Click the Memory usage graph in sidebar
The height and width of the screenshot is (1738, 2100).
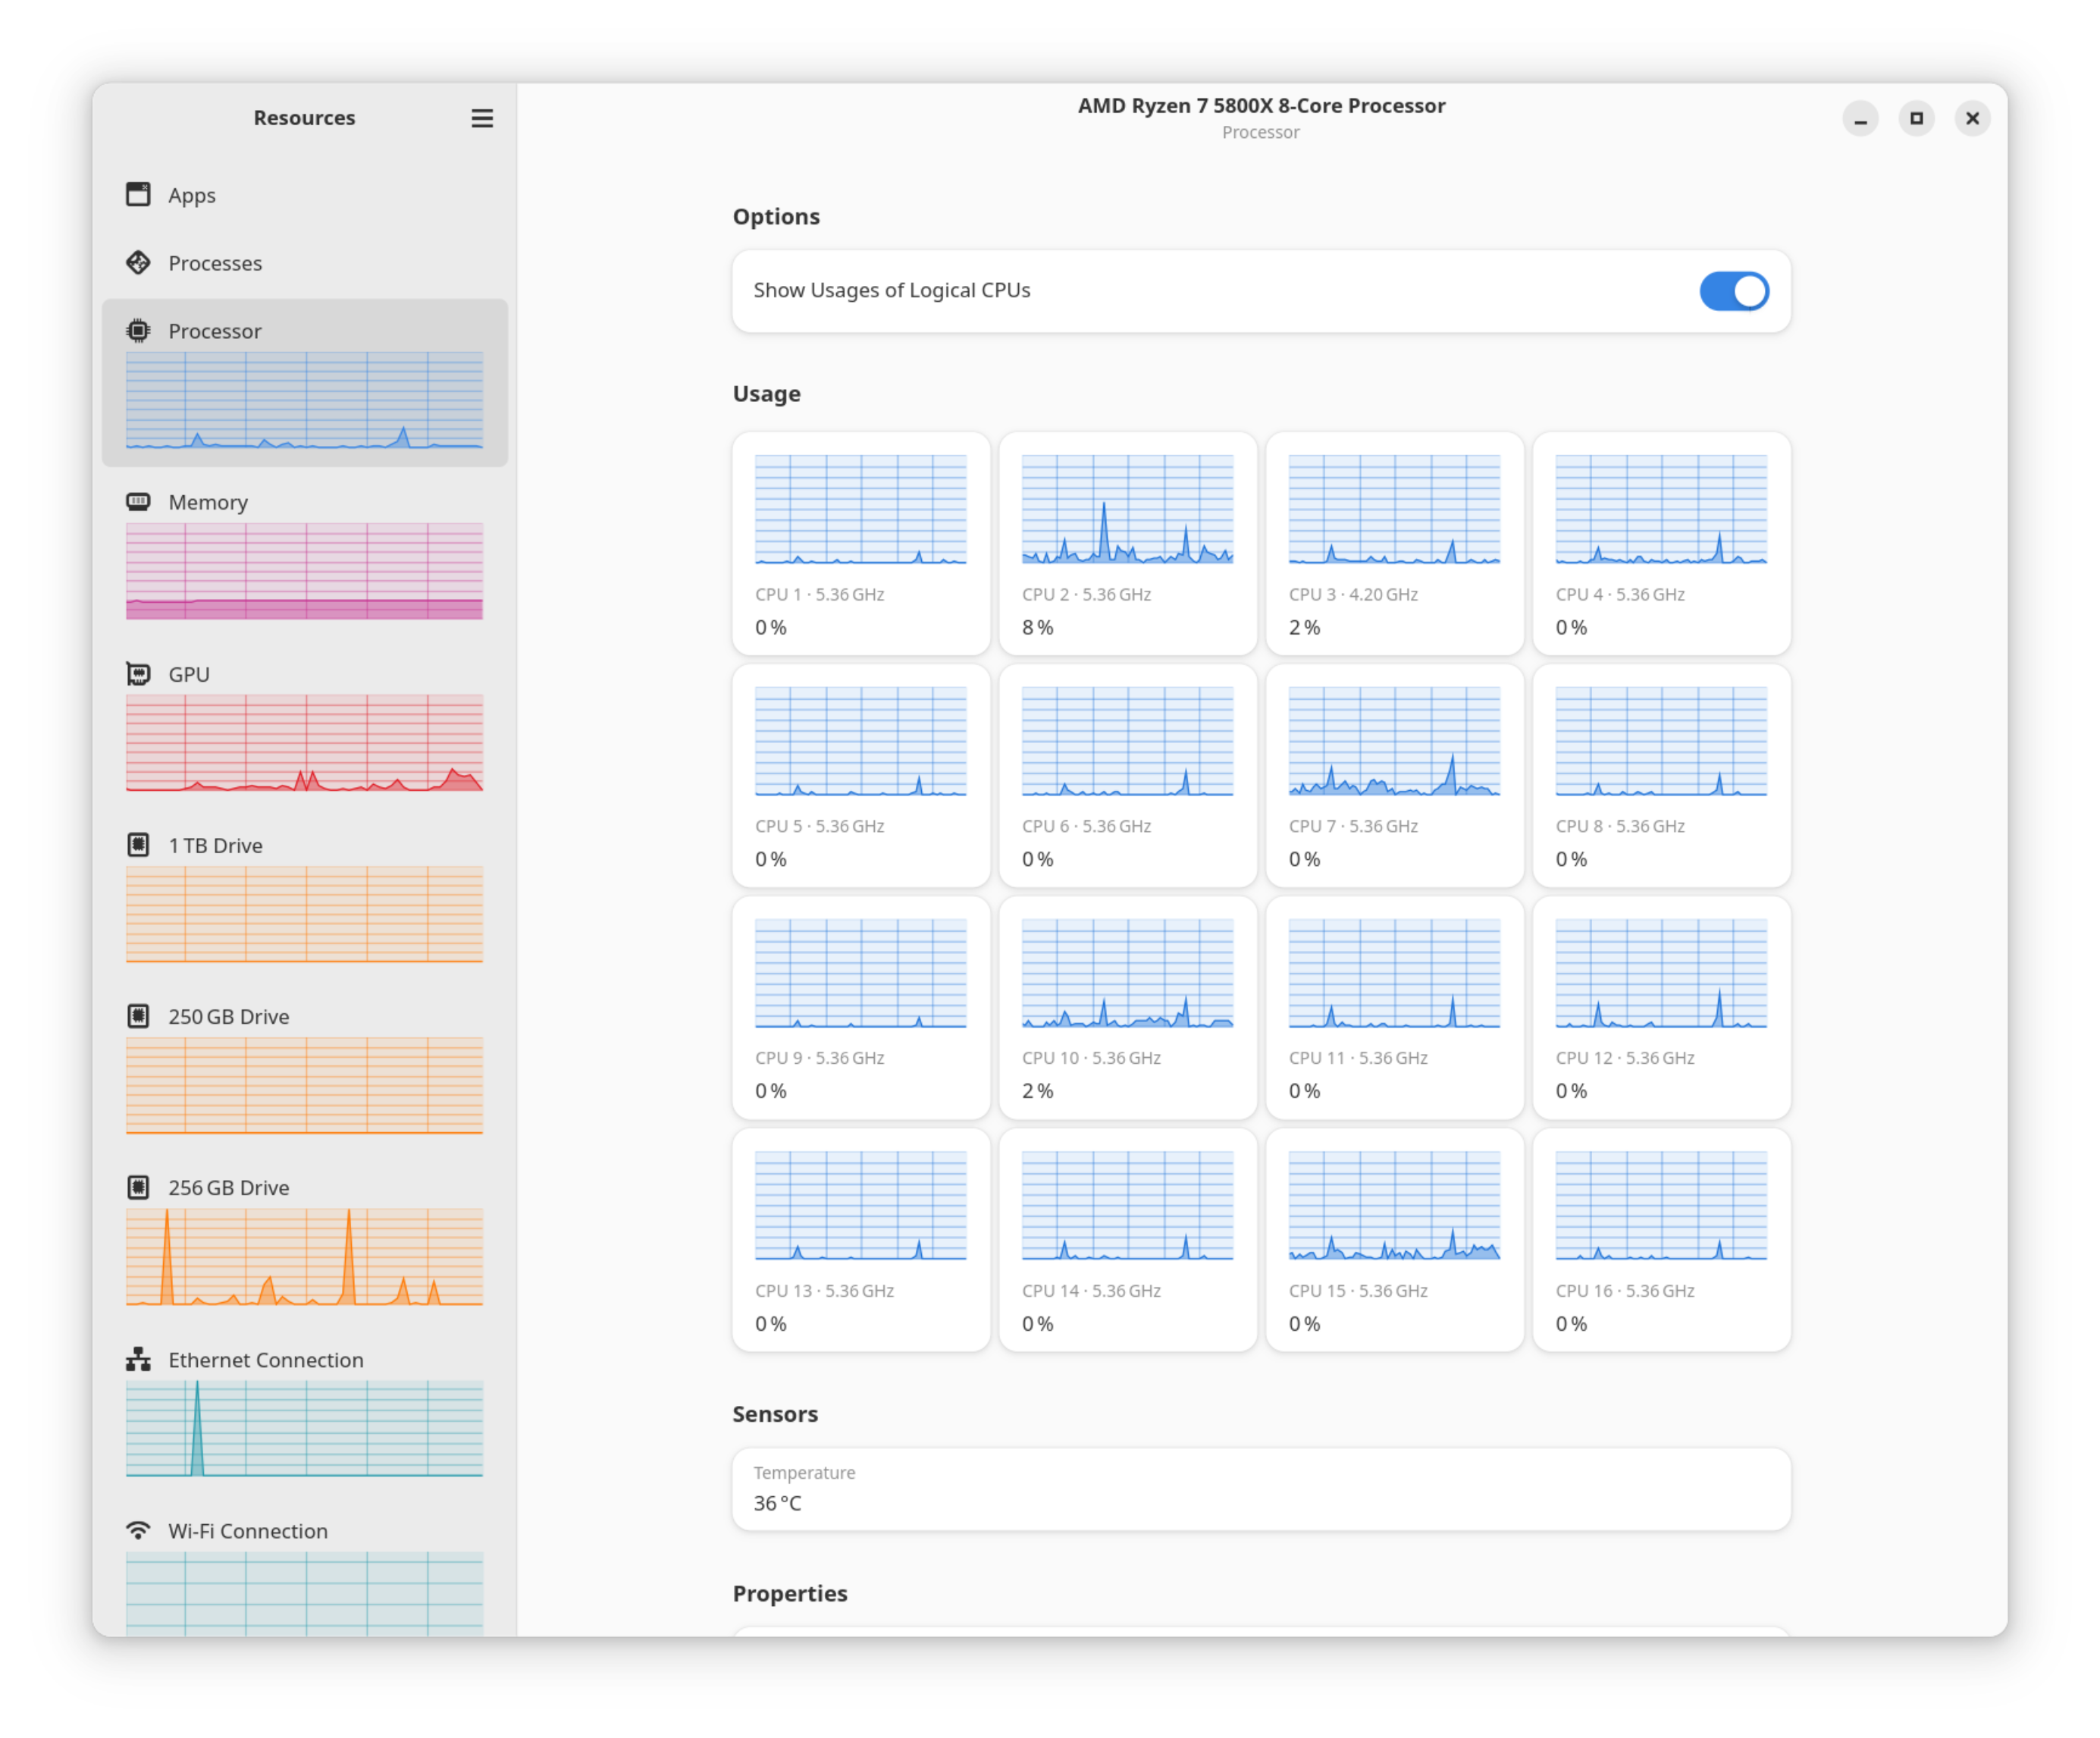(304, 571)
